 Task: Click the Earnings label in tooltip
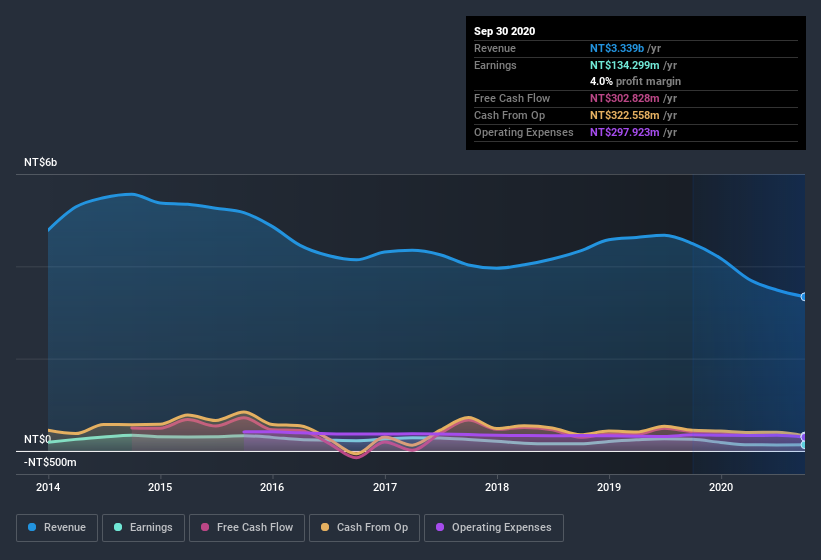495,65
